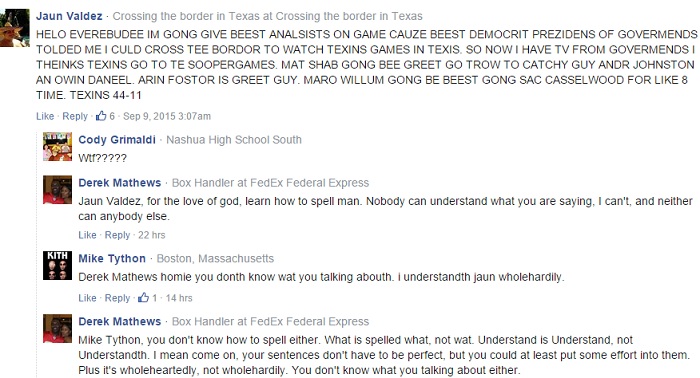Like Jaun Valdez's original comment

tap(45, 116)
